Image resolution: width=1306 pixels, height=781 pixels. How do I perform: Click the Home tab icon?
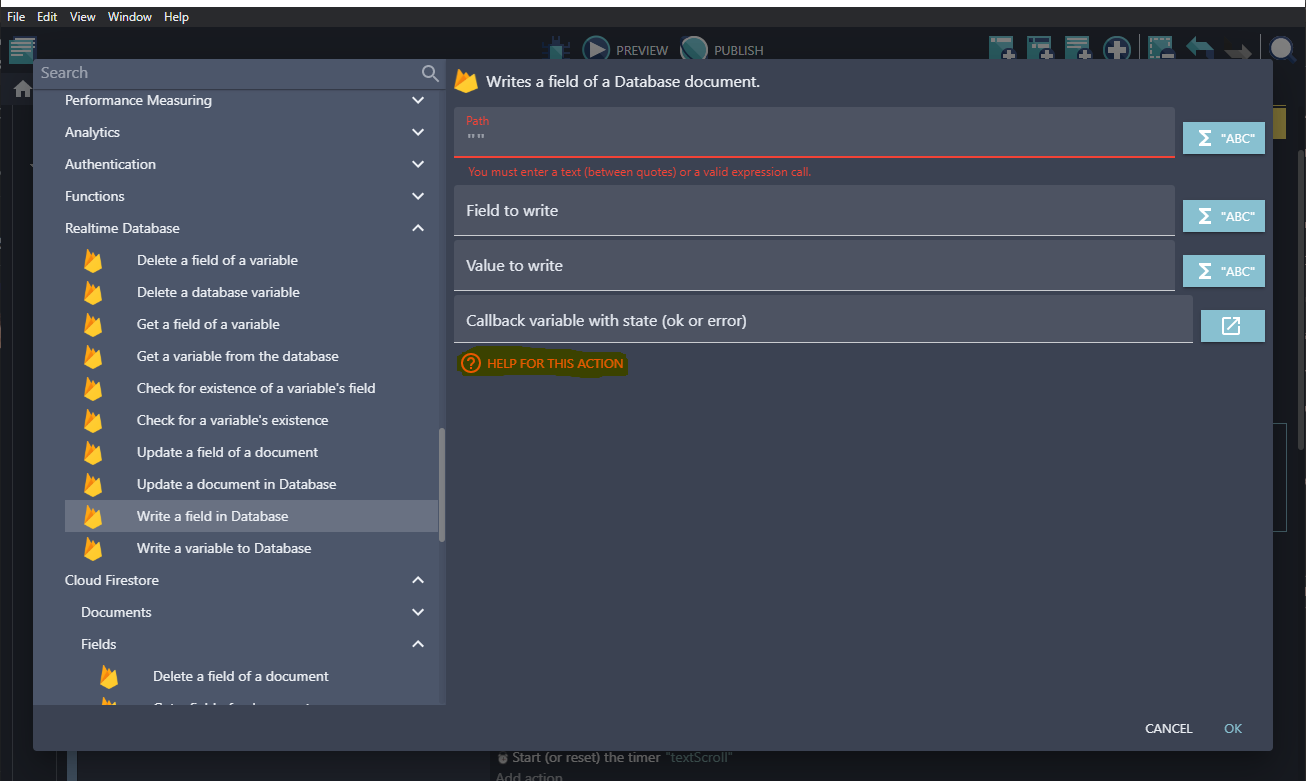(22, 89)
